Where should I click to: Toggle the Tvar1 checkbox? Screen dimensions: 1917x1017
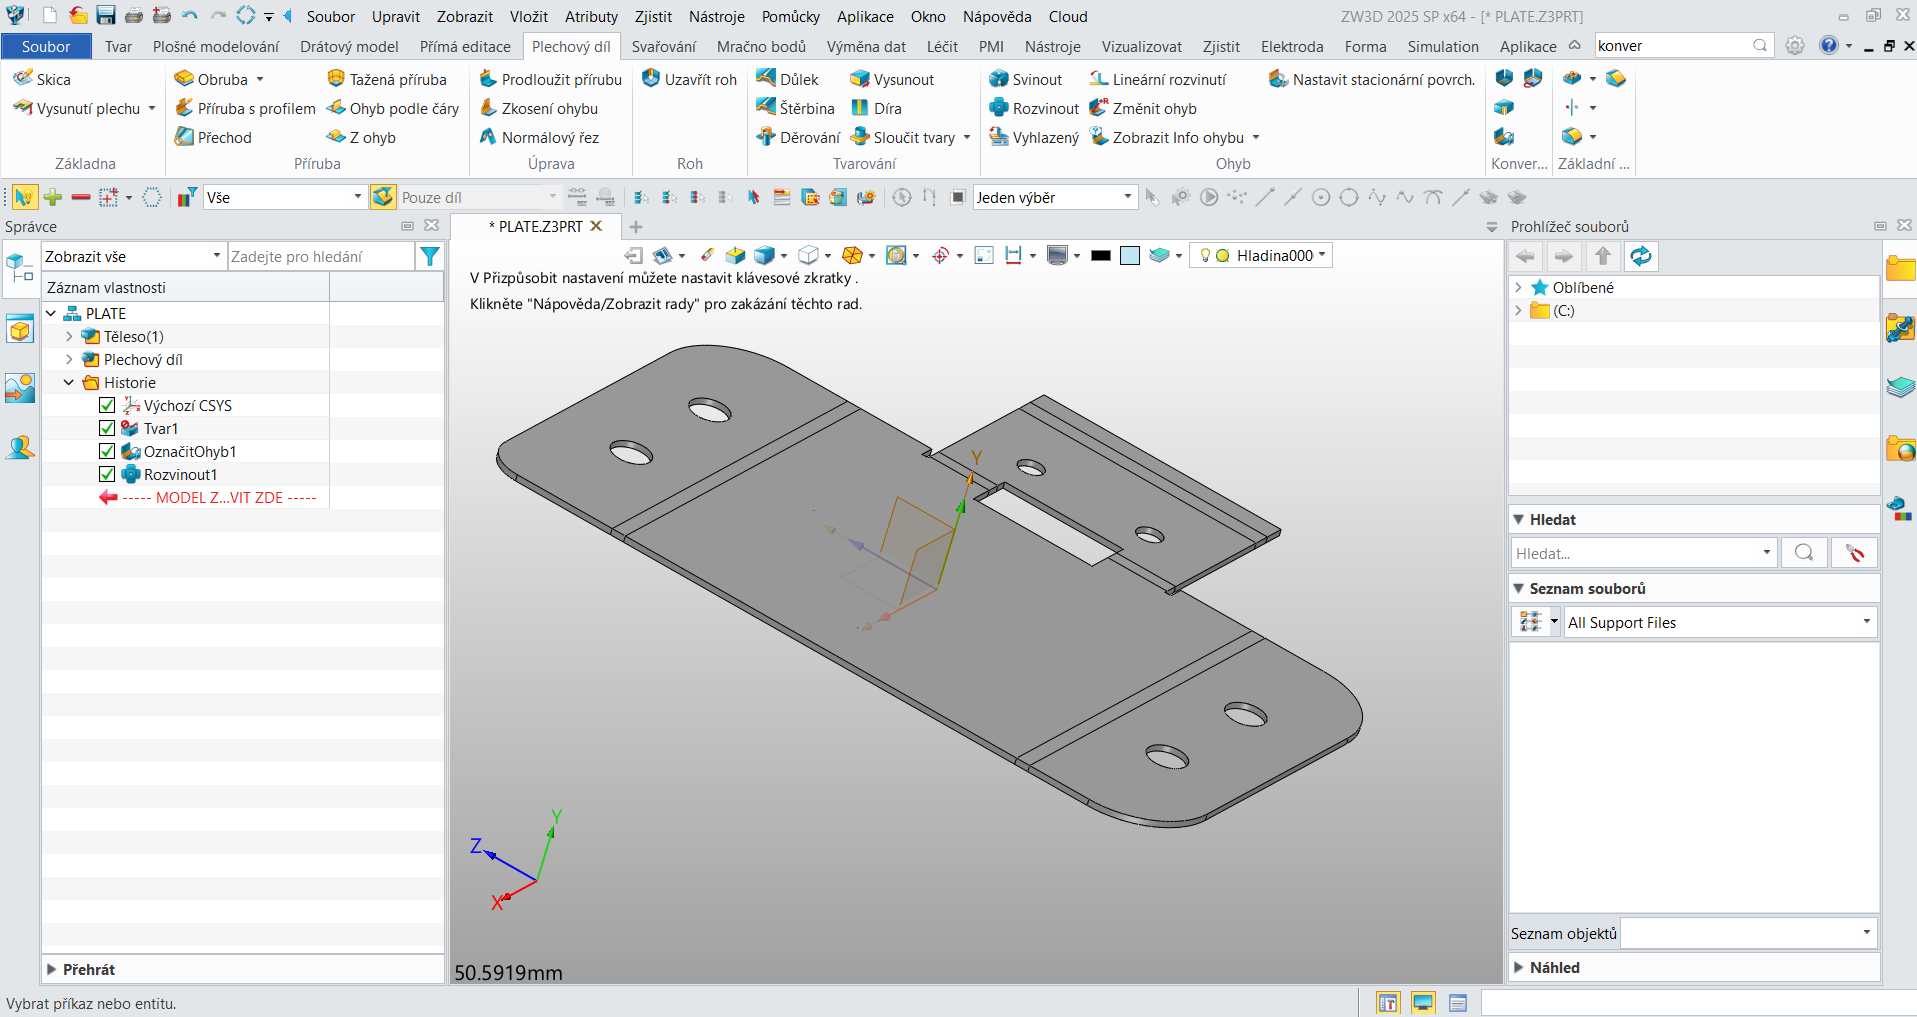pos(107,428)
